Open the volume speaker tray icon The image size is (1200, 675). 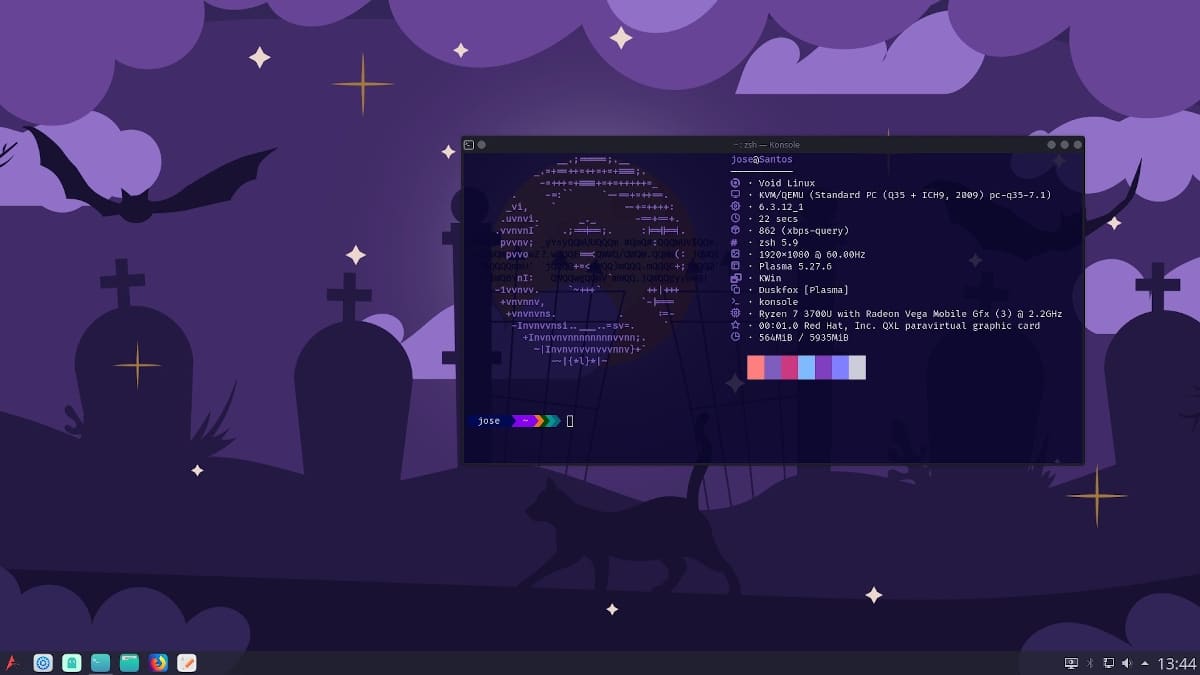click(1127, 663)
